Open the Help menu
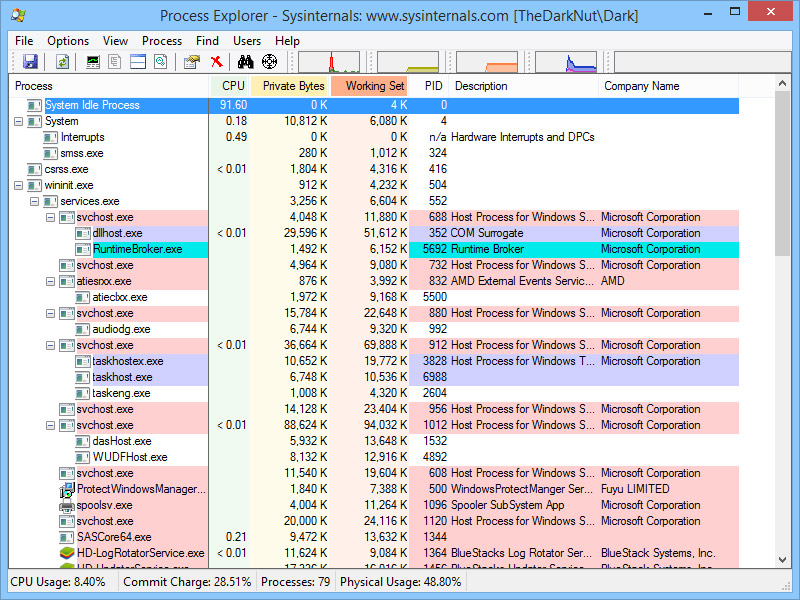 [287, 41]
